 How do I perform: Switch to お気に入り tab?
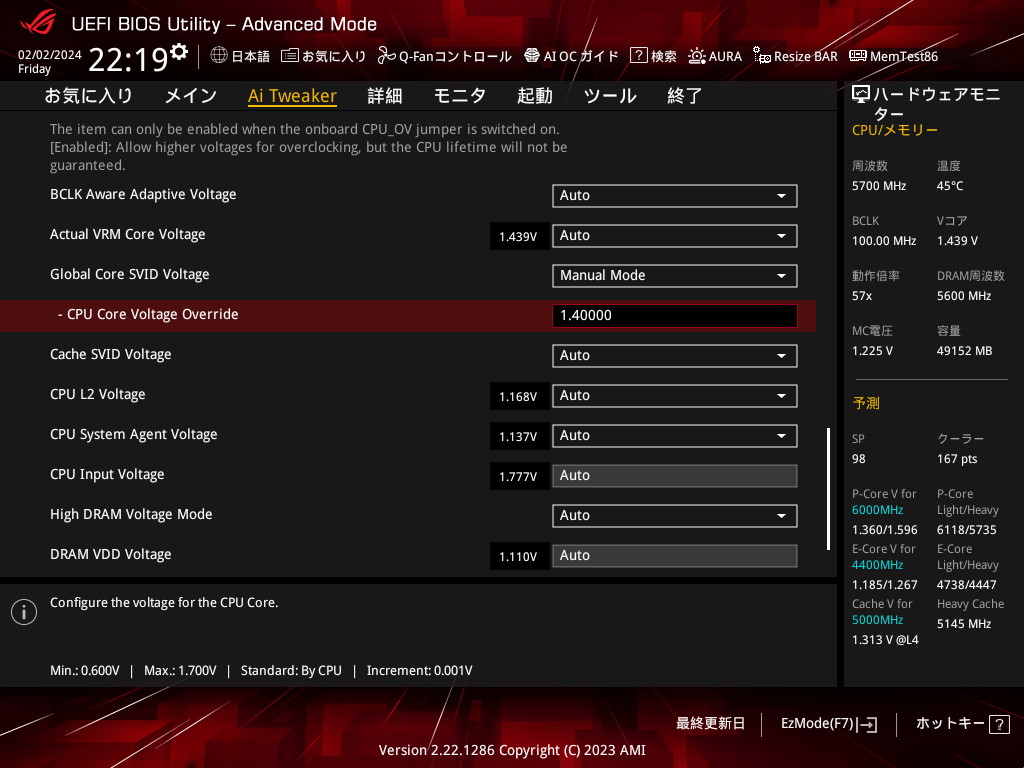tap(88, 96)
